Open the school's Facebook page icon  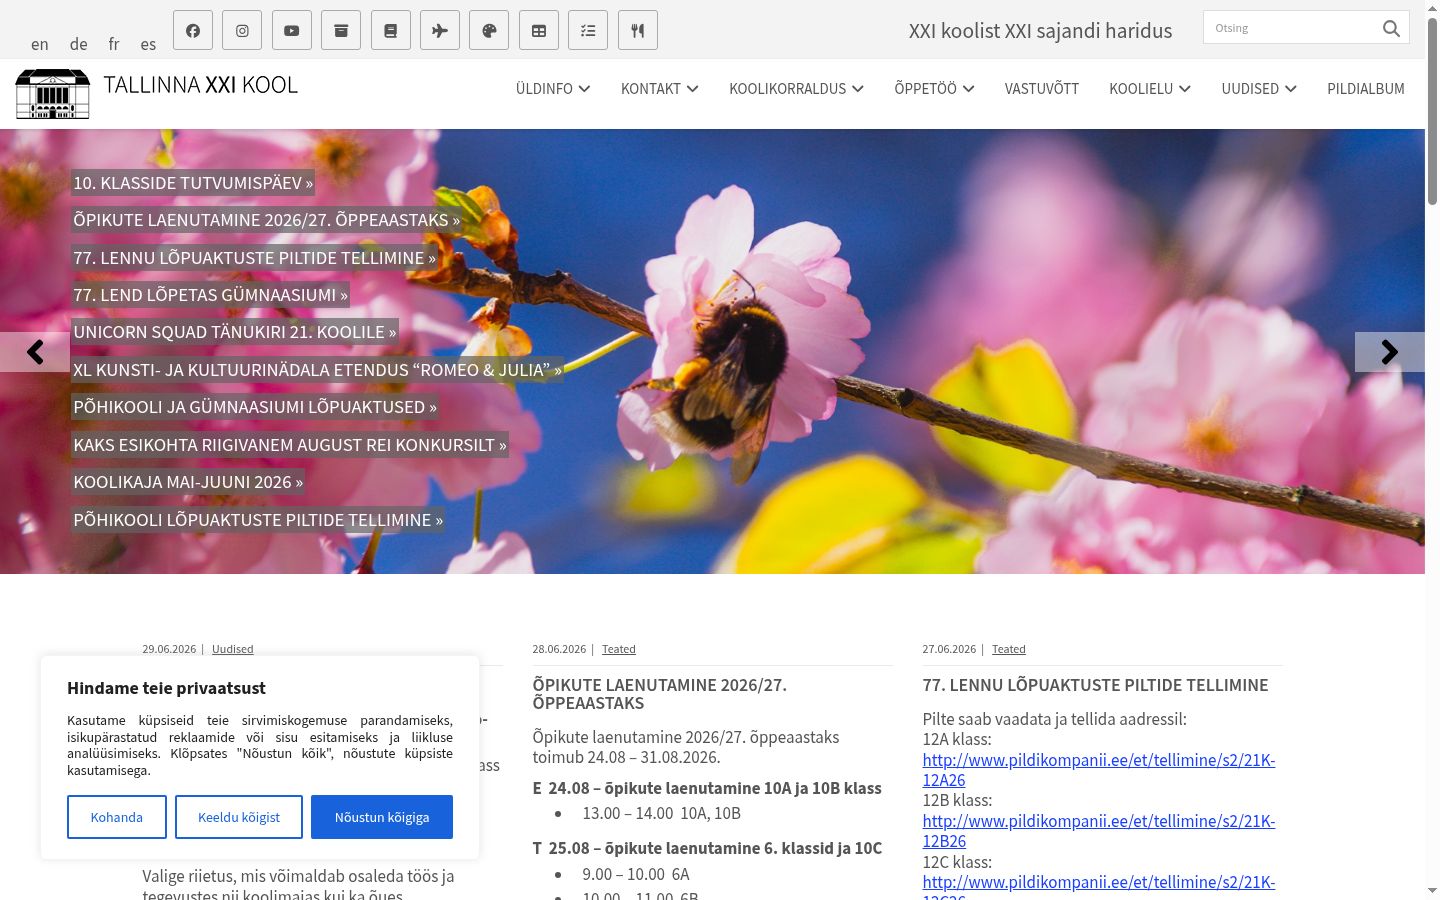tap(193, 31)
